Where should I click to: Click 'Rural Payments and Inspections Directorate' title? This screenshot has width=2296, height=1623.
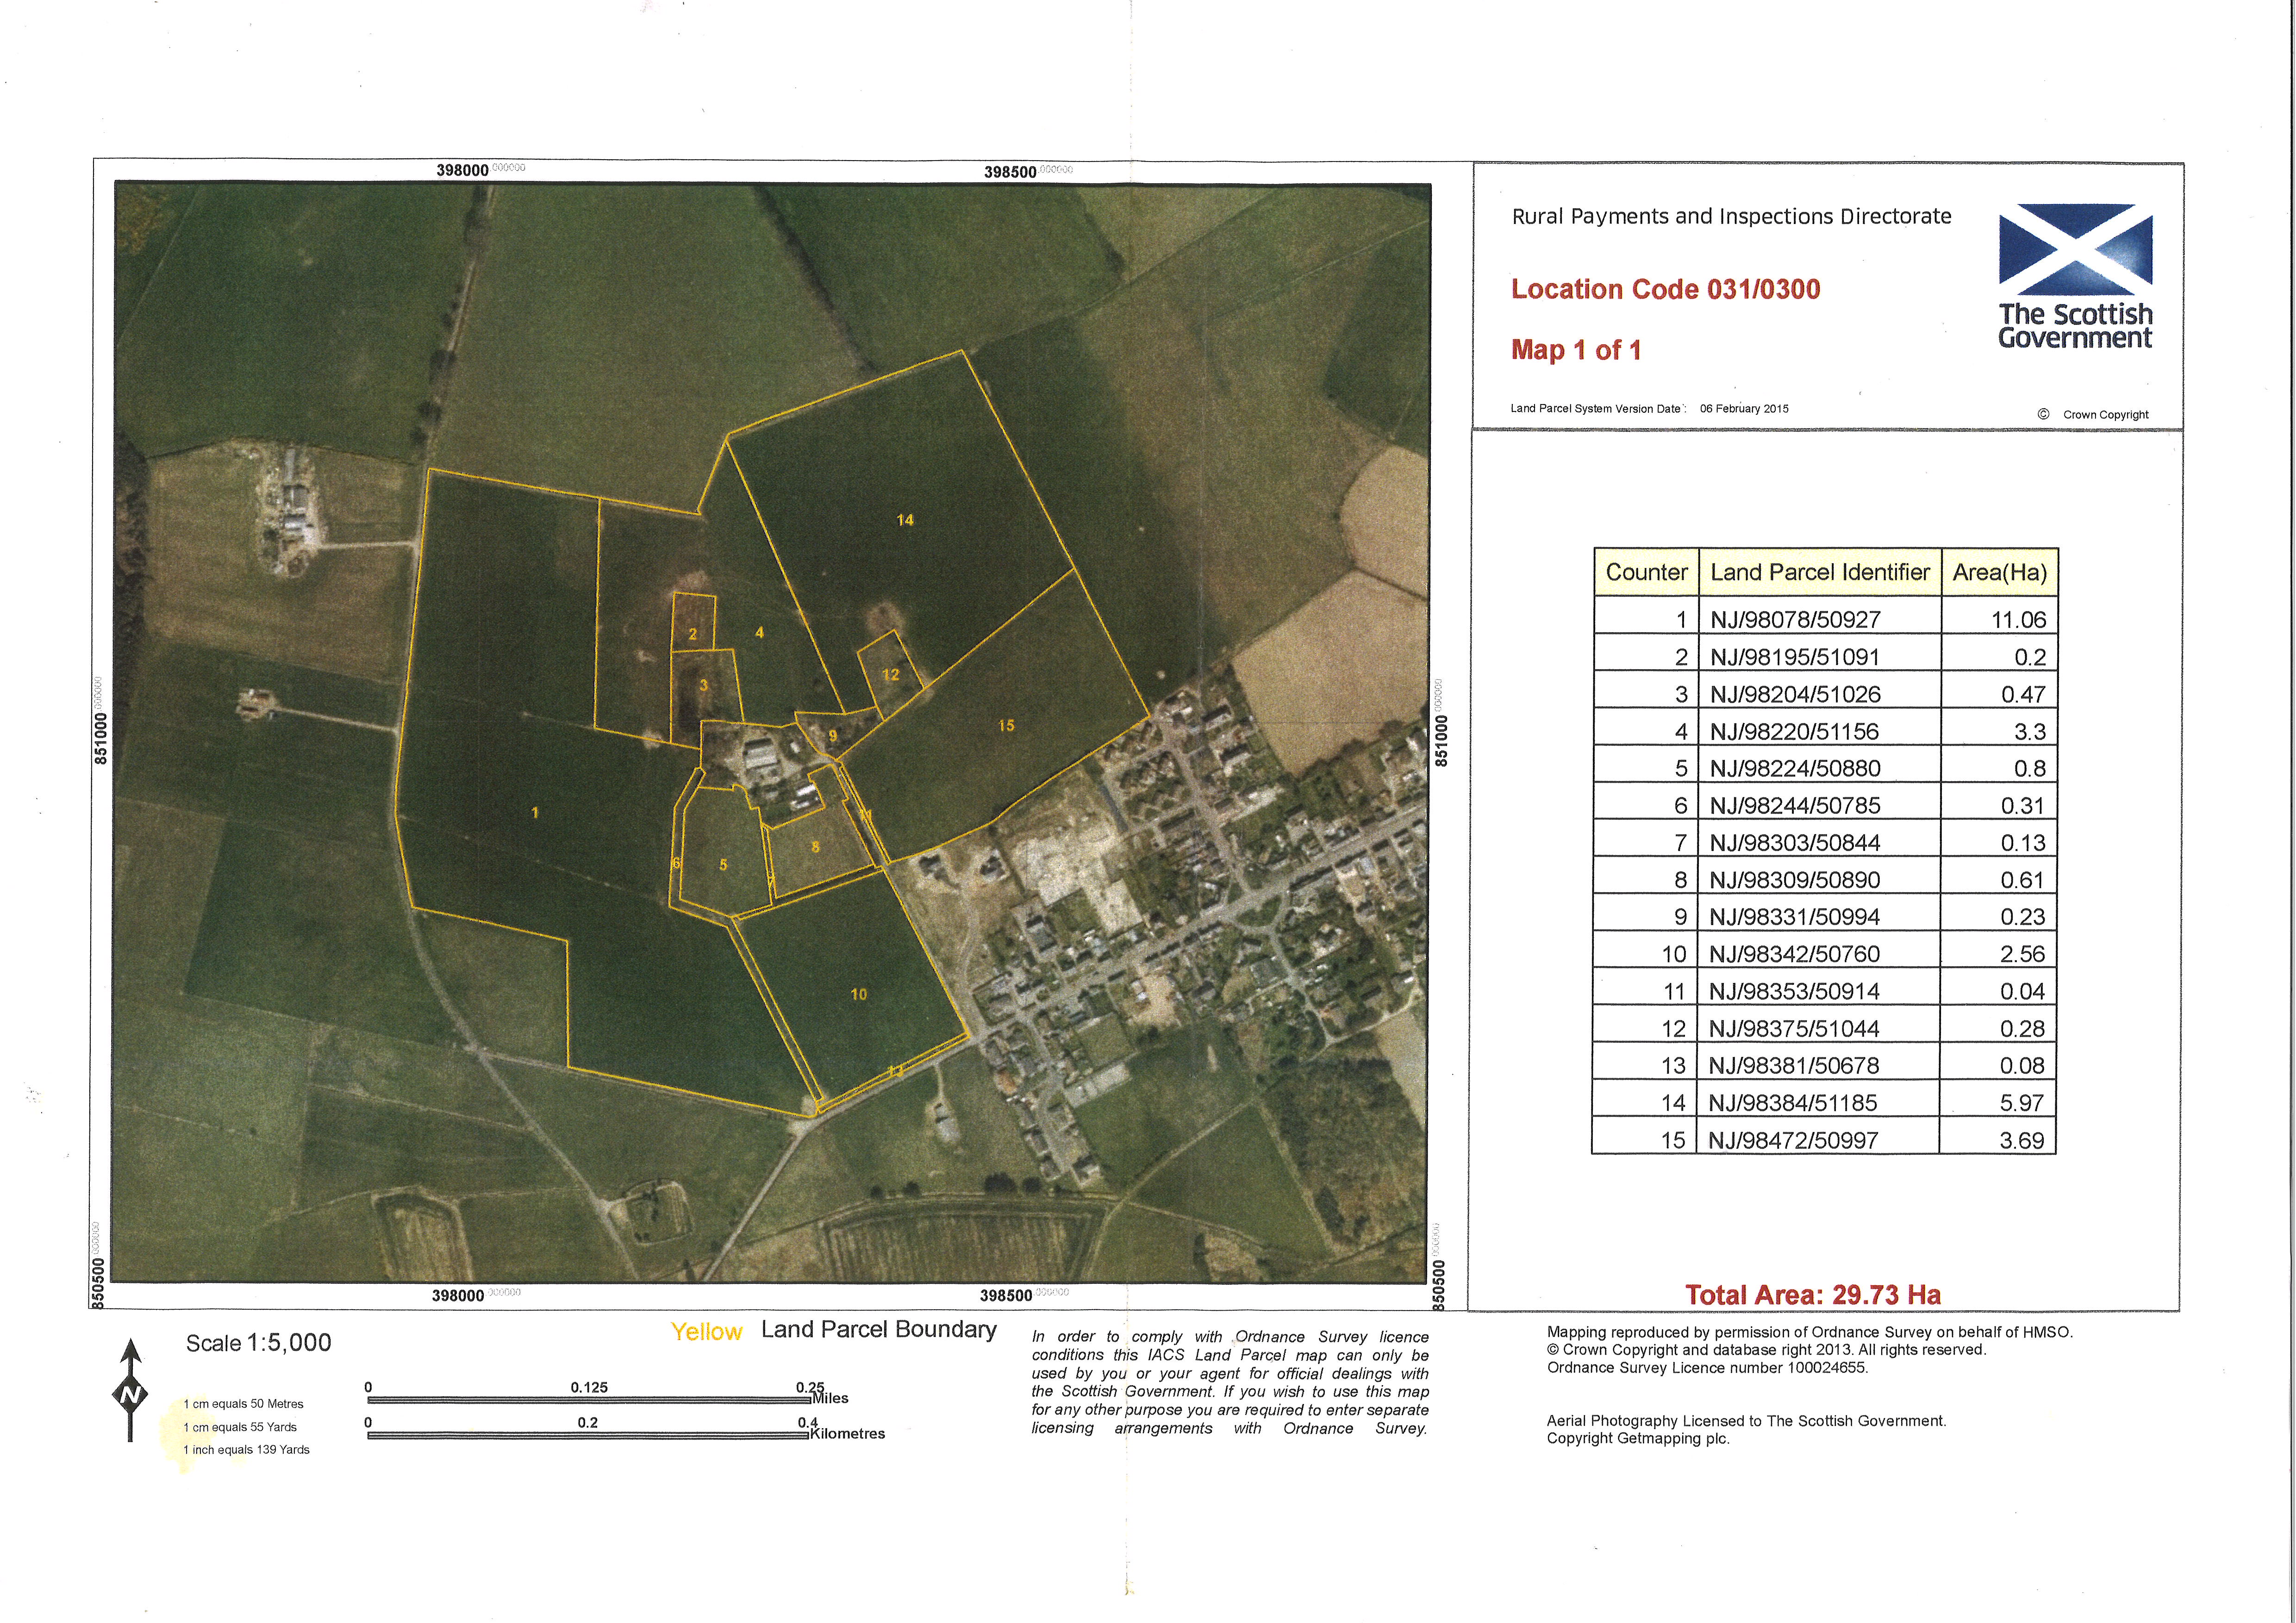coord(1731,216)
